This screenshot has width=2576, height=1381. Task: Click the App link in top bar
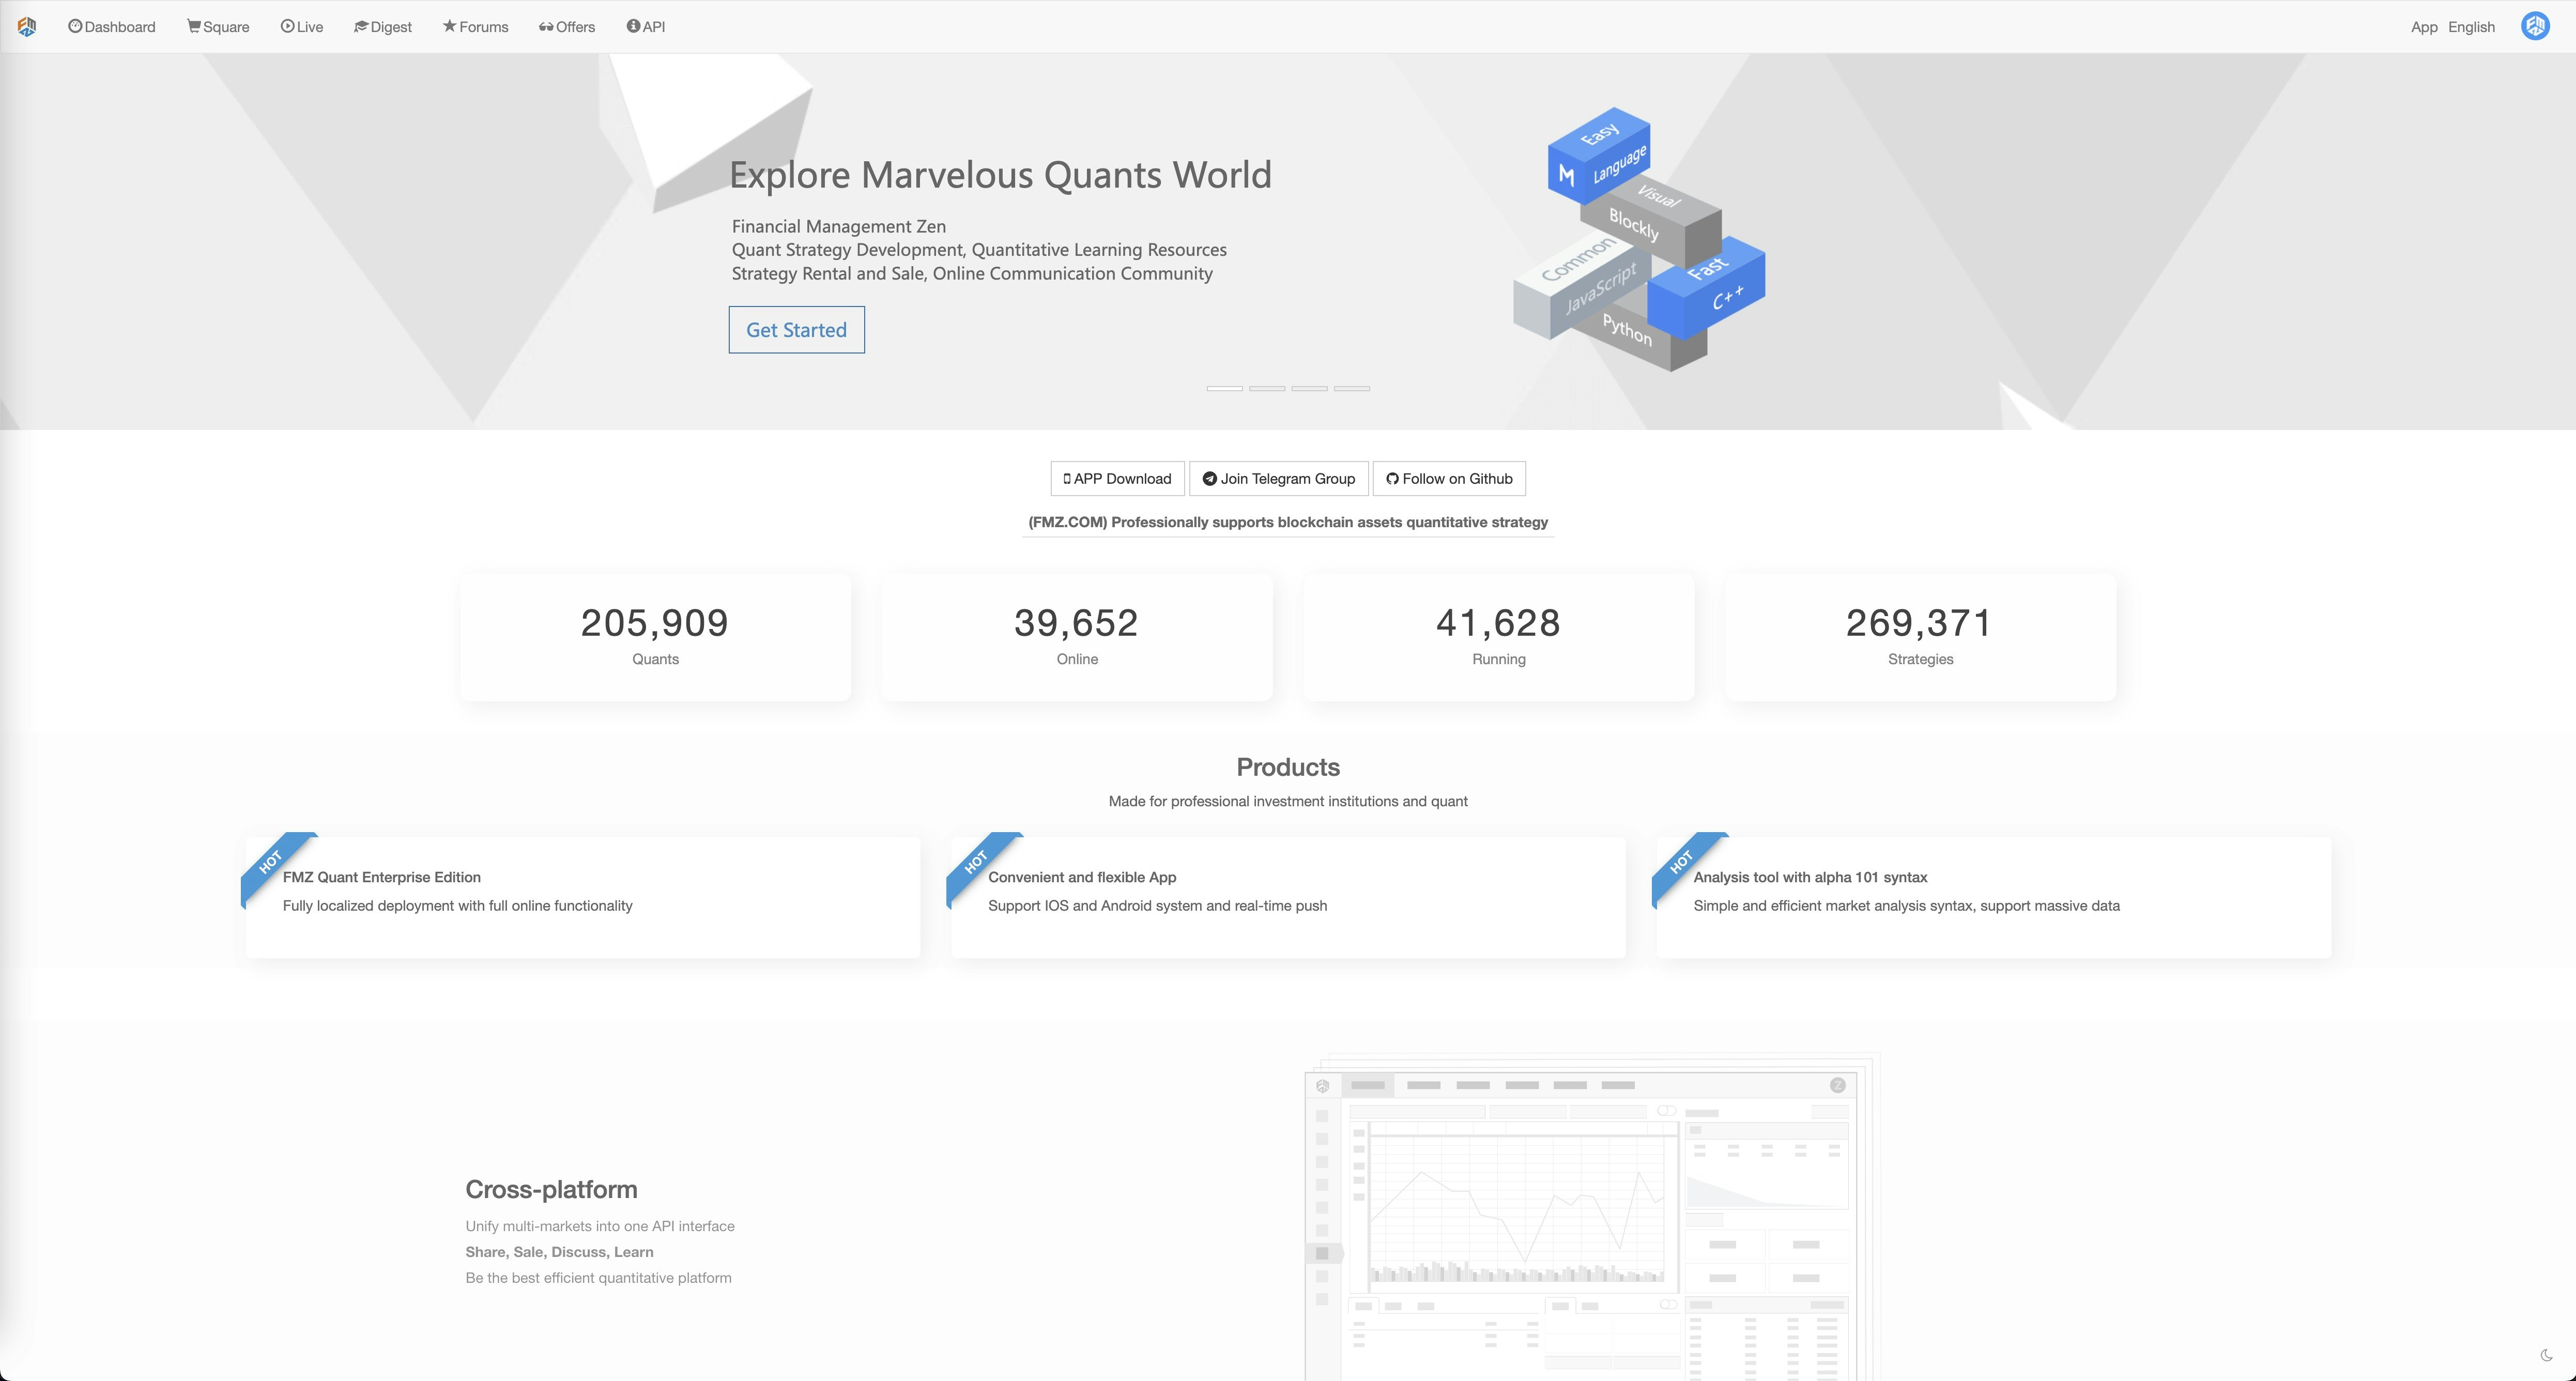2424,27
